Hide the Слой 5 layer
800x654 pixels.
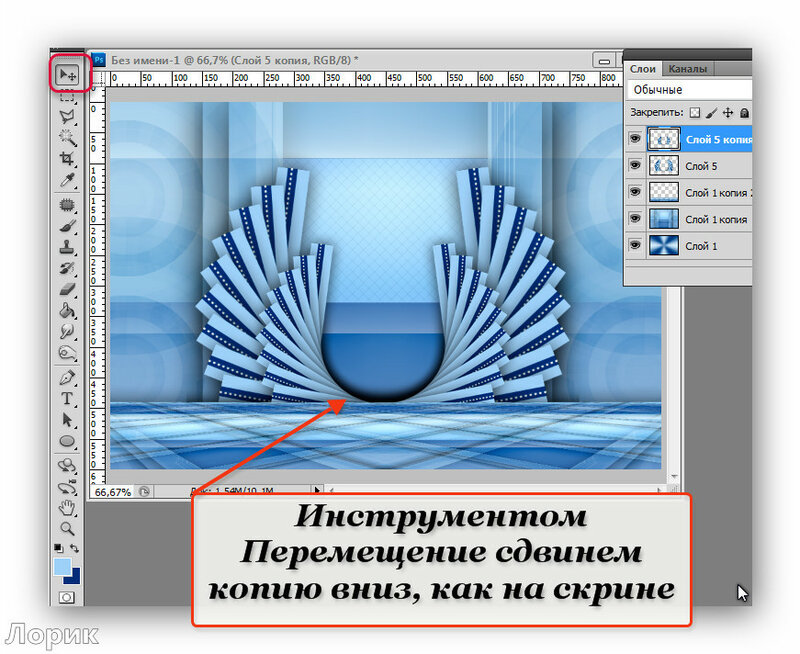point(635,165)
